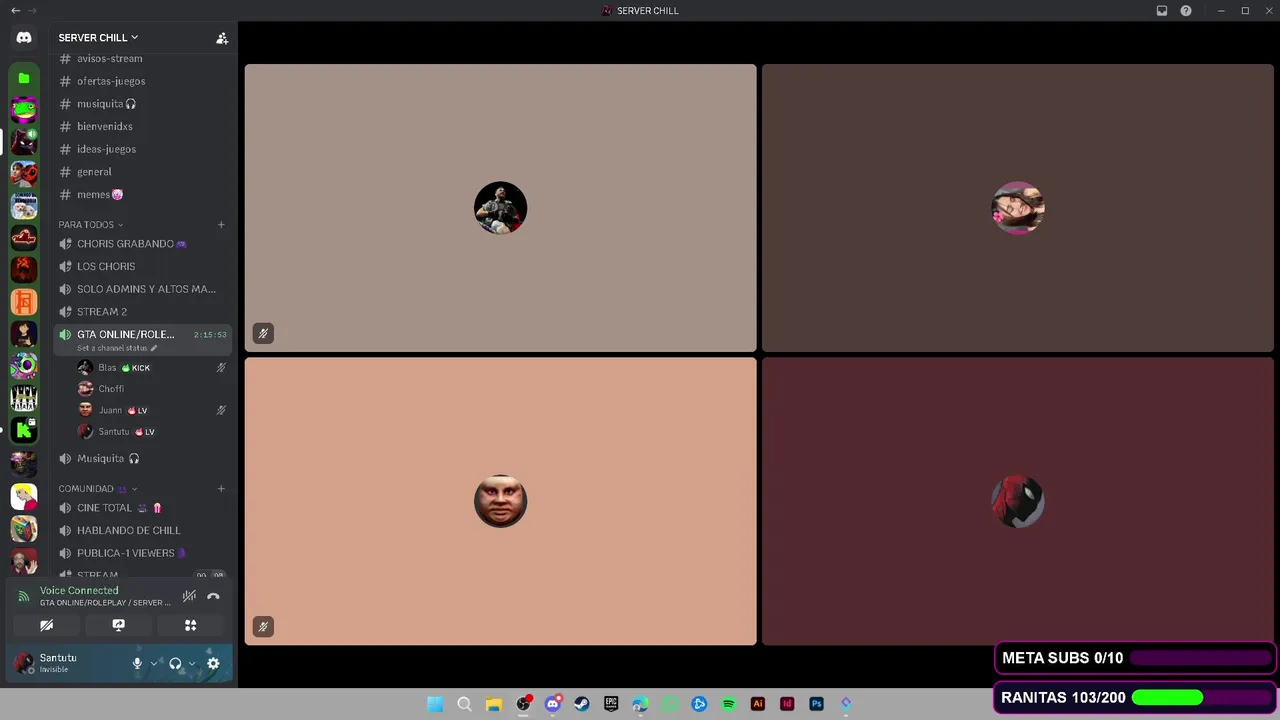
Task: Toggle noise suppression icon near Voice Connected
Action: coord(189,596)
